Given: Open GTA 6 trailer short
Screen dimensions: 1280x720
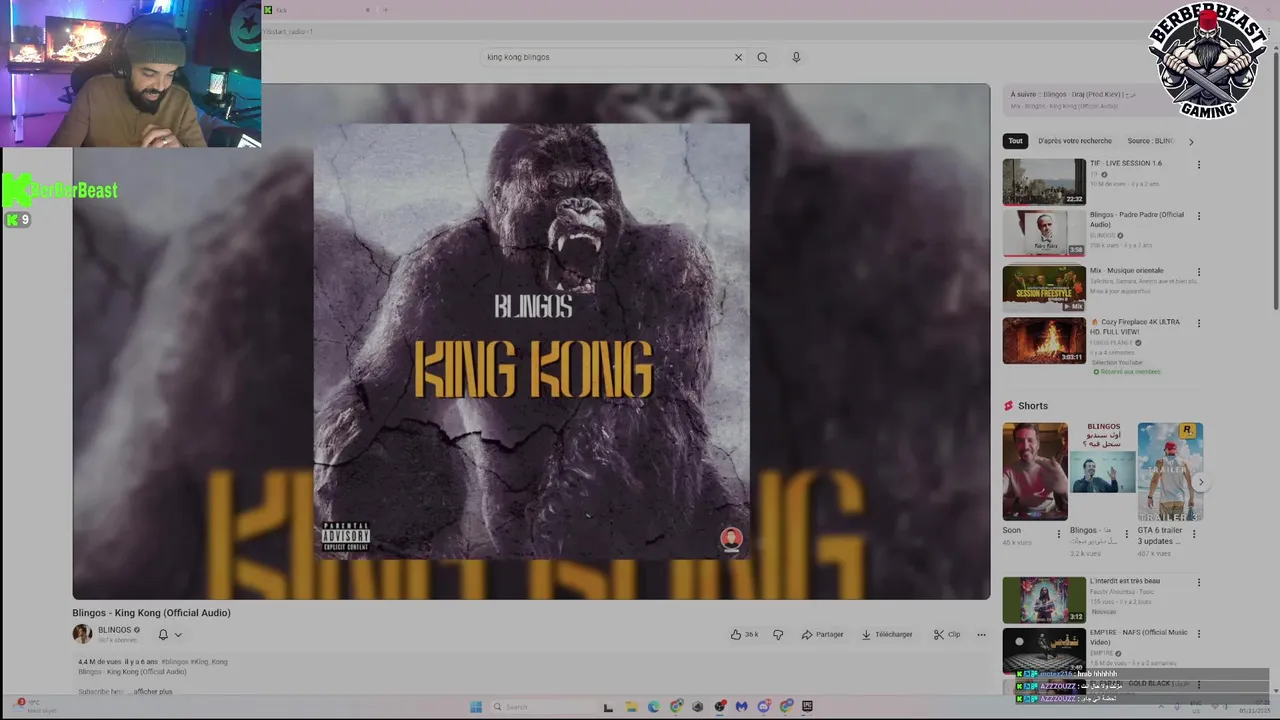Looking at the screenshot, I should 1170,471.
